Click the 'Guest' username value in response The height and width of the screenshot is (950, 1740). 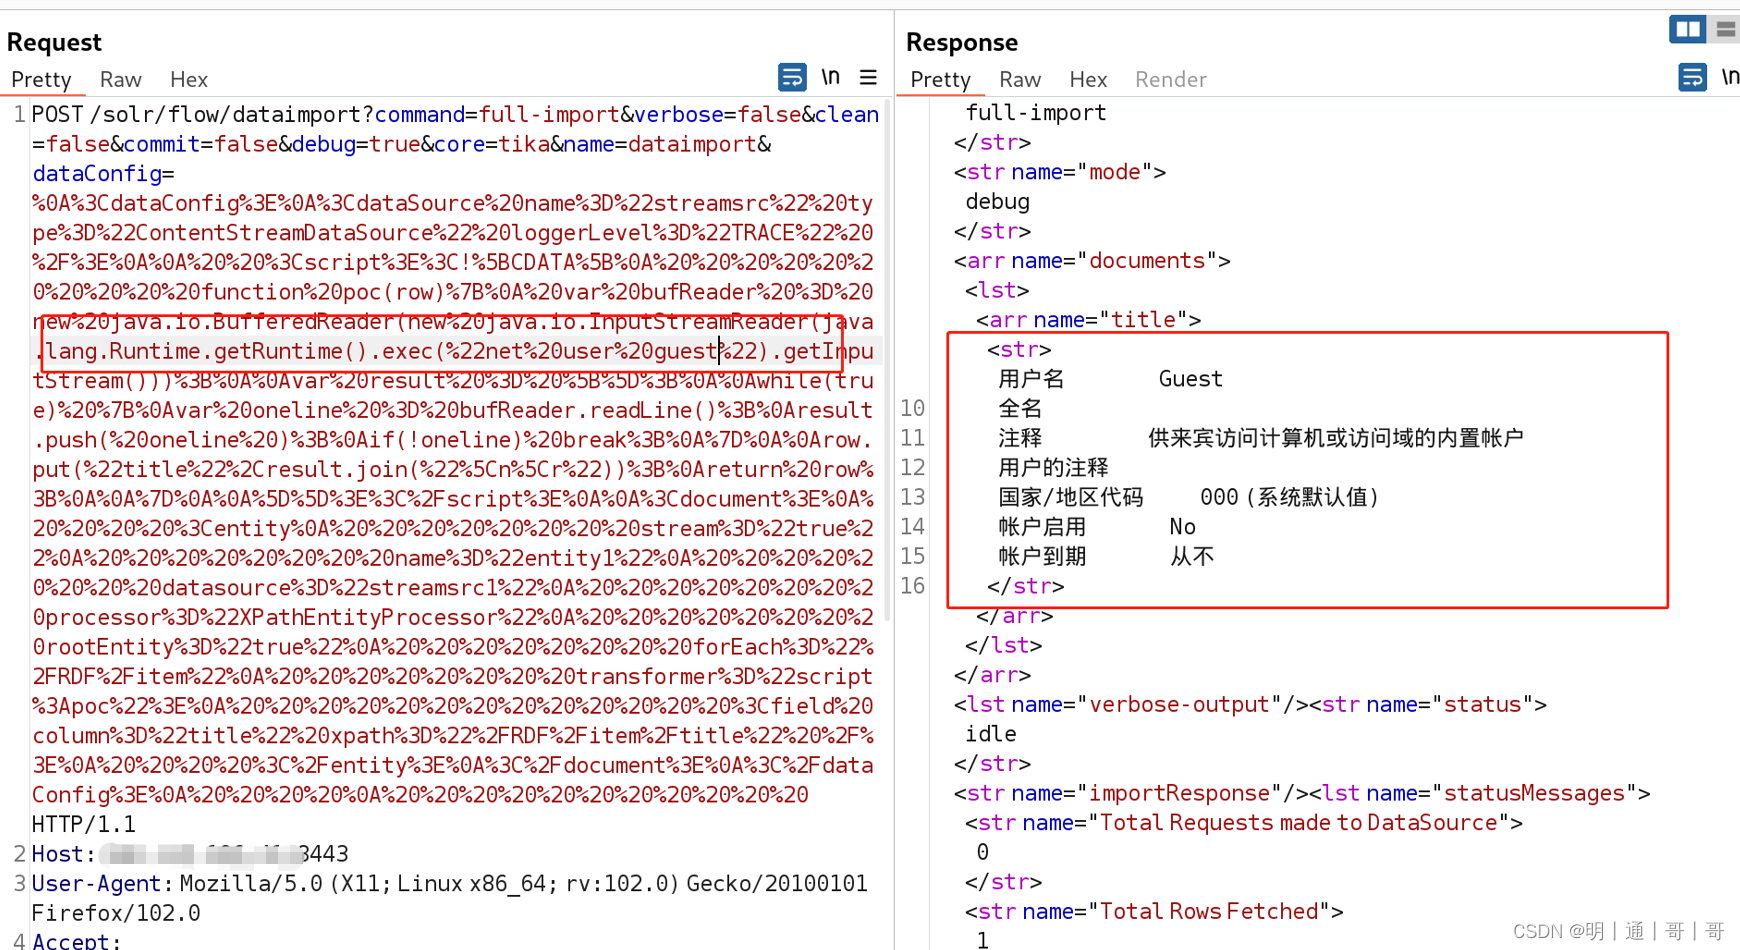click(x=1190, y=378)
